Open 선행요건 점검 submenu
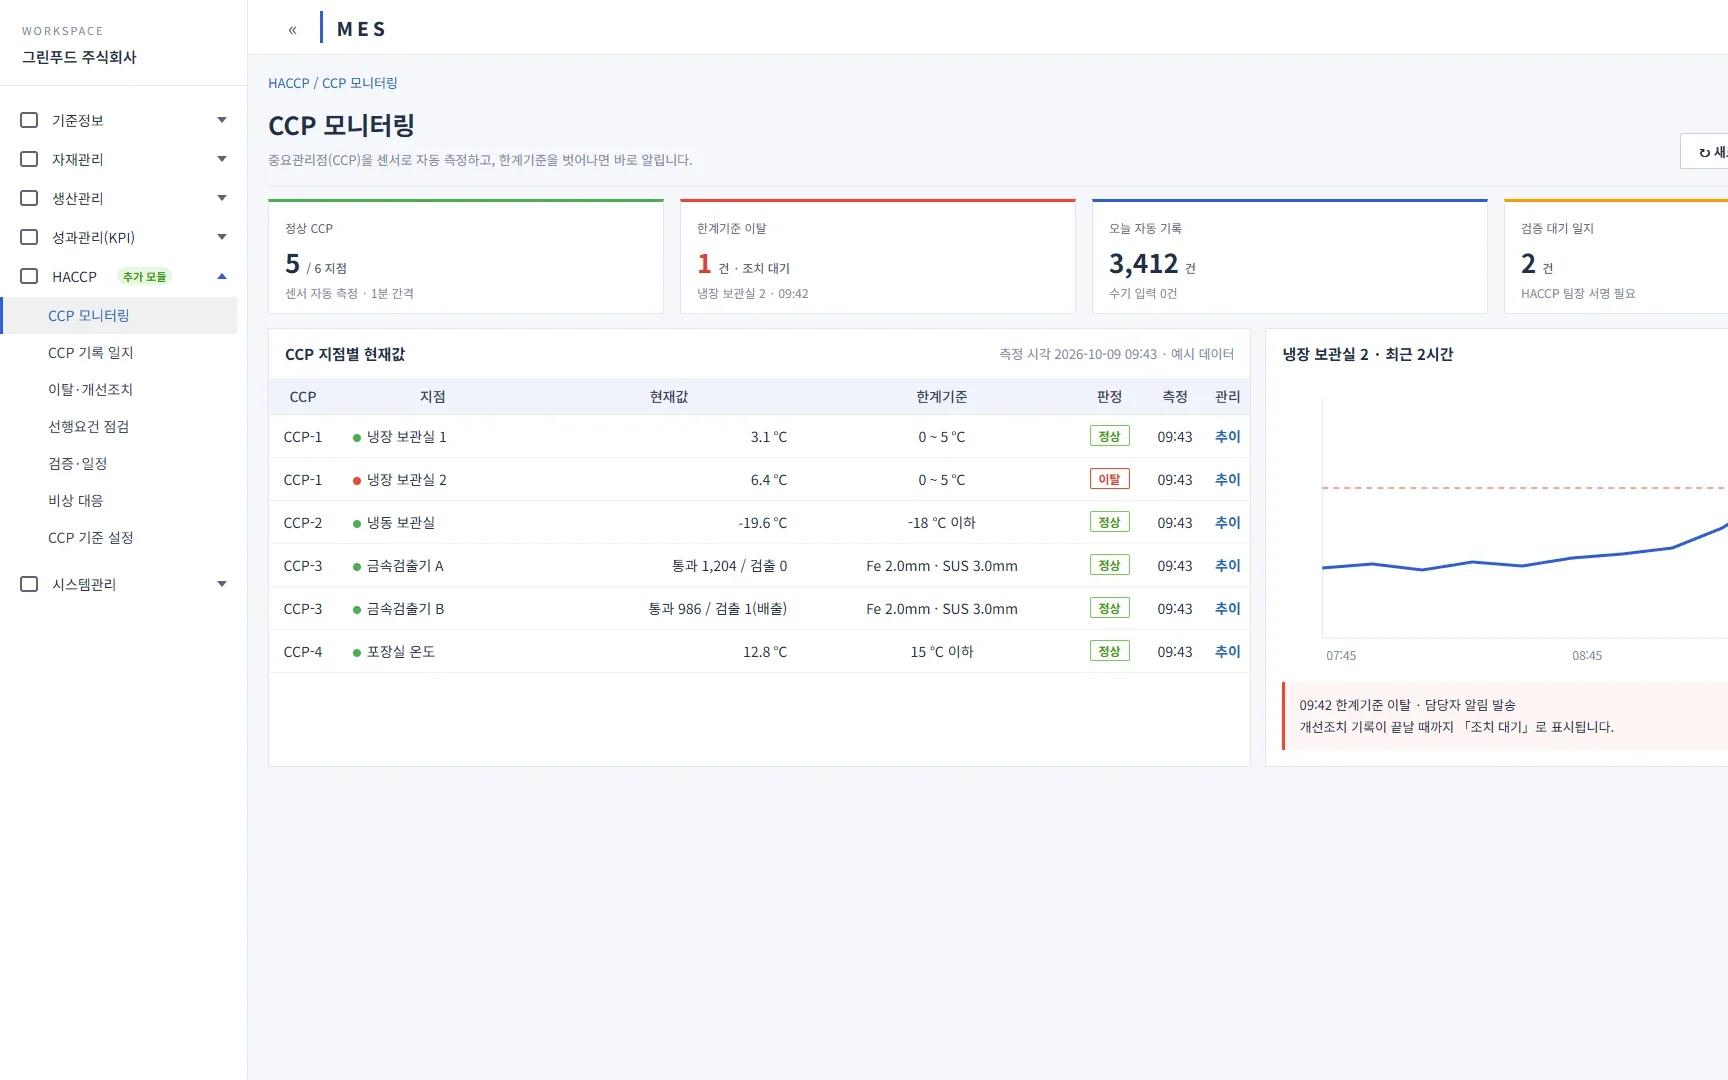This screenshot has height=1080, width=1728. coord(119,426)
